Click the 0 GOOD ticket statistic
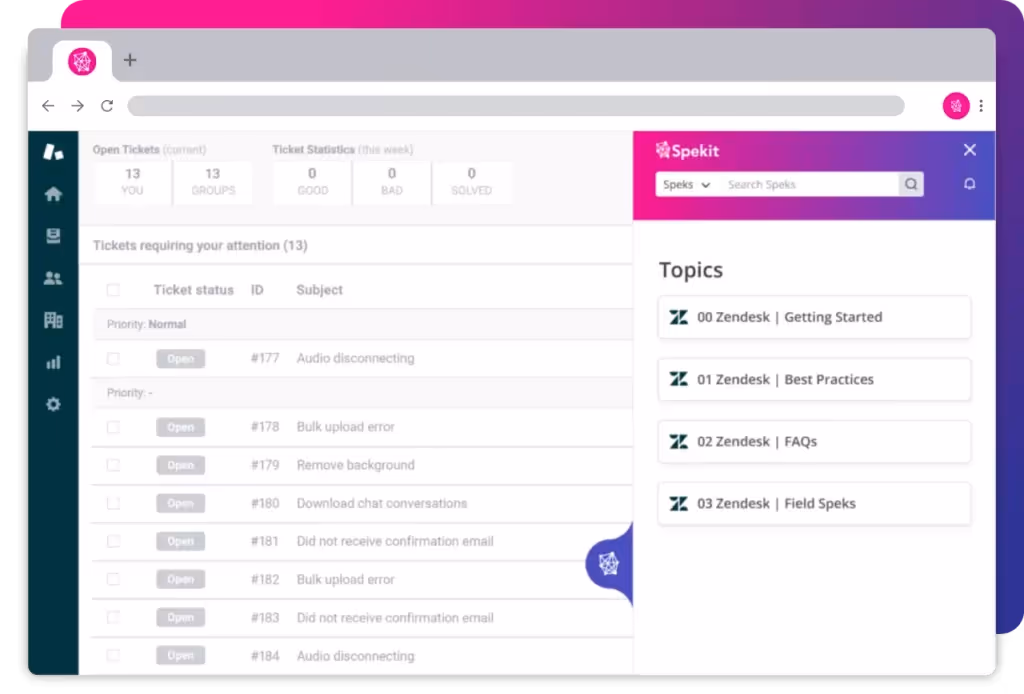Screen dimensions: 1024x694 pyautogui.click(x=312, y=182)
